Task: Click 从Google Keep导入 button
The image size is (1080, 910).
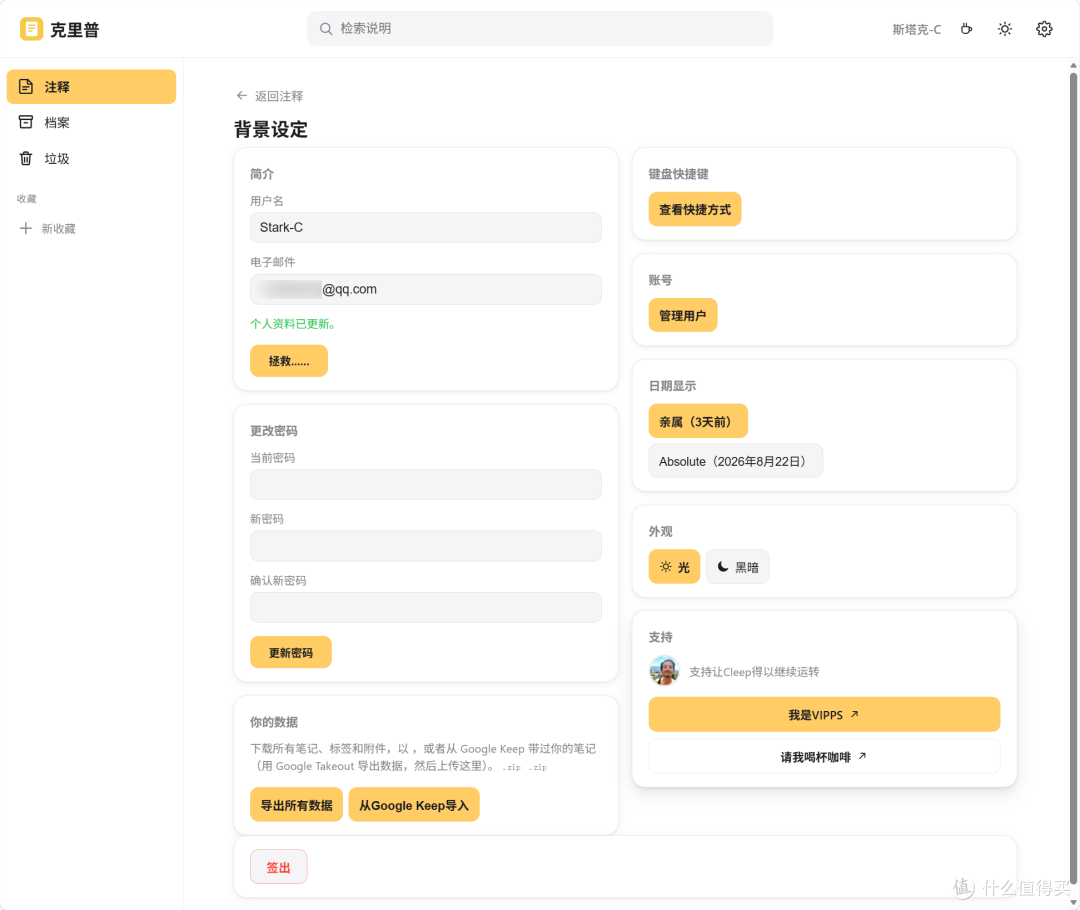Action: click(414, 805)
